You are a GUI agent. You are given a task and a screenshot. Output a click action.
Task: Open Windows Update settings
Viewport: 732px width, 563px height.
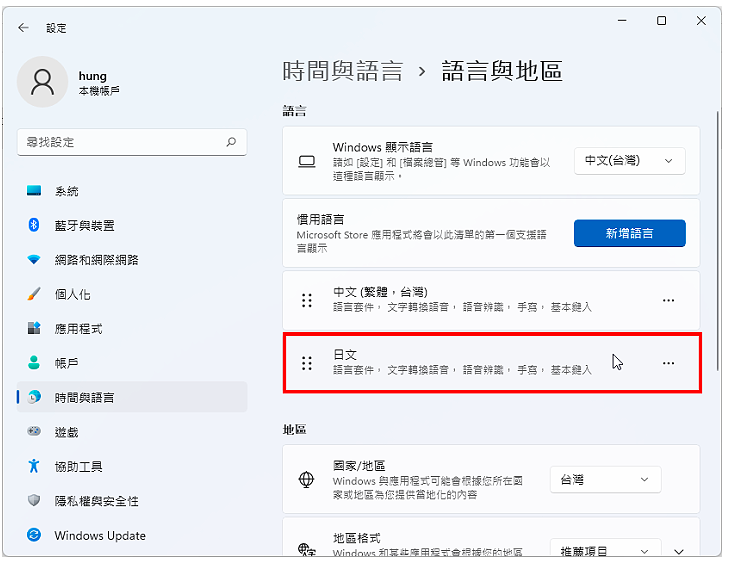[132, 535]
